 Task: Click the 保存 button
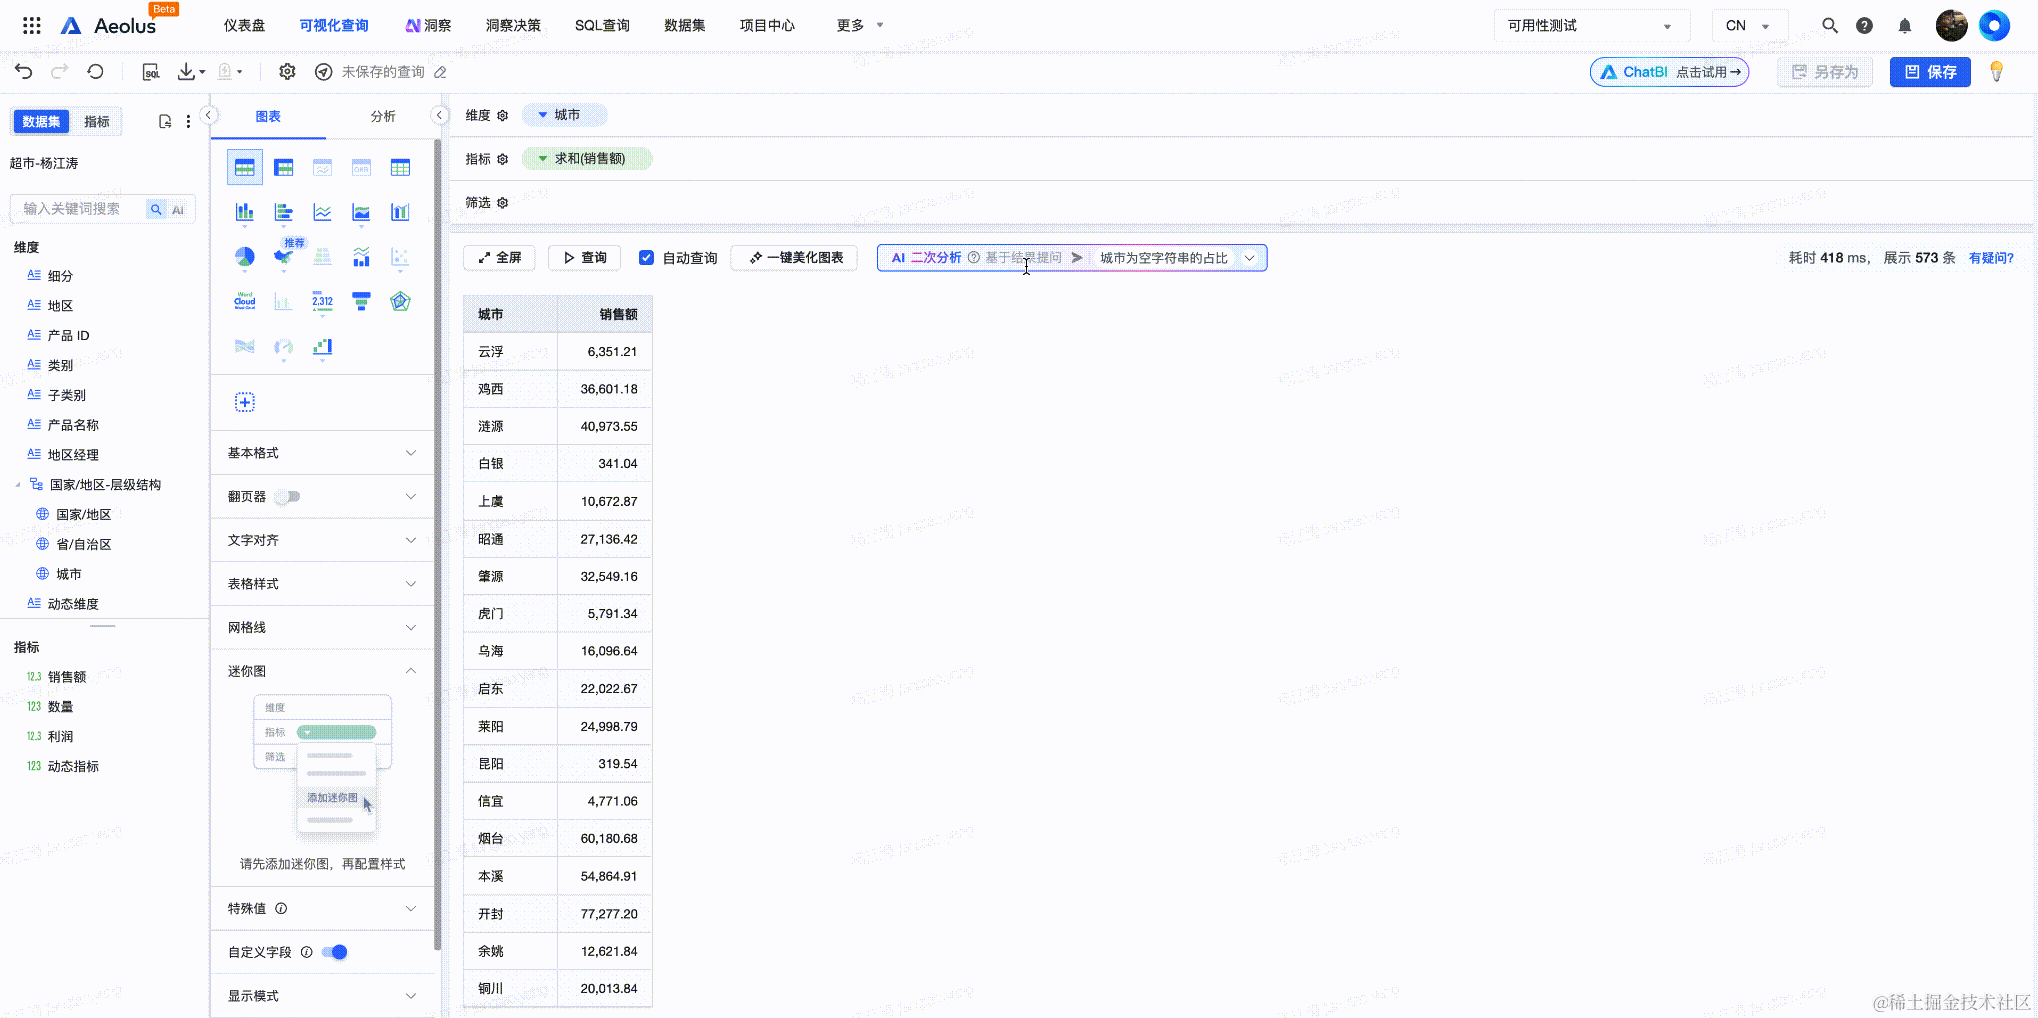(1930, 72)
